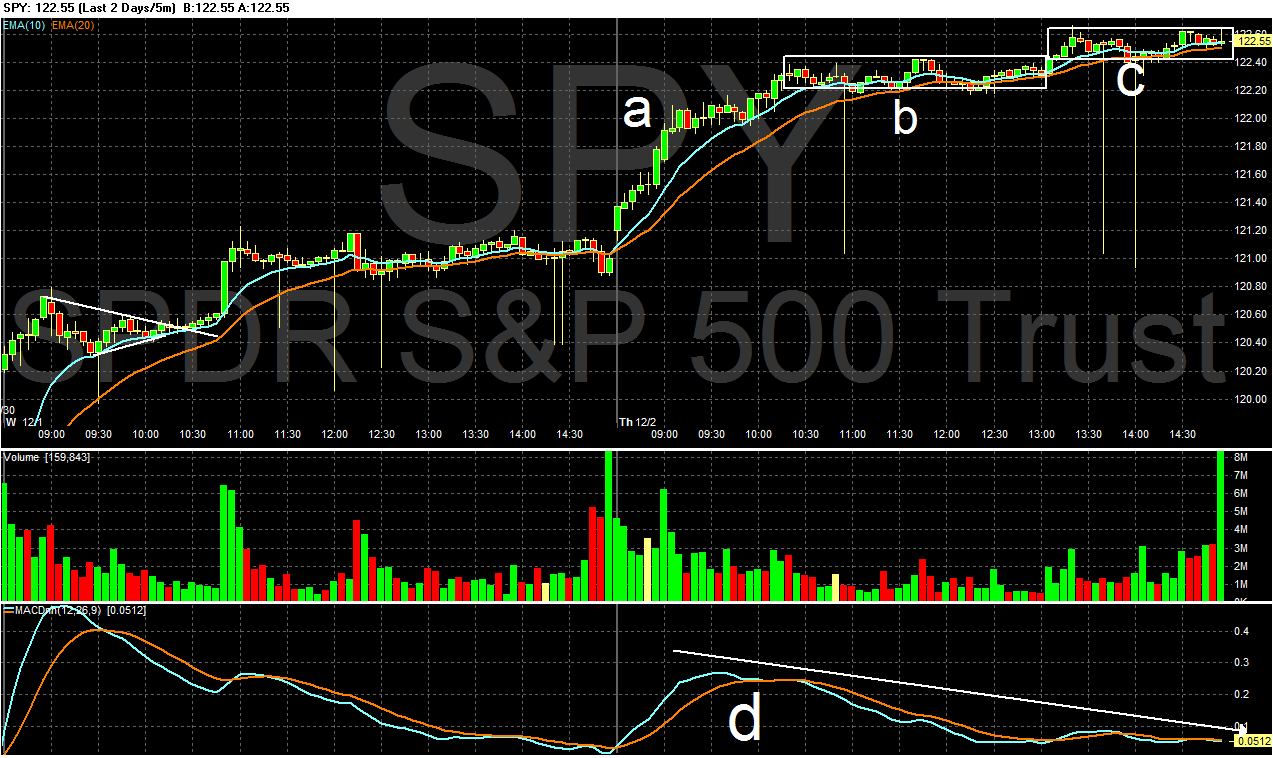Image resolution: width=1273 pixels, height=758 pixels.
Task: Click the yellow 0.0512 MACD value tag
Action: tap(1254, 741)
